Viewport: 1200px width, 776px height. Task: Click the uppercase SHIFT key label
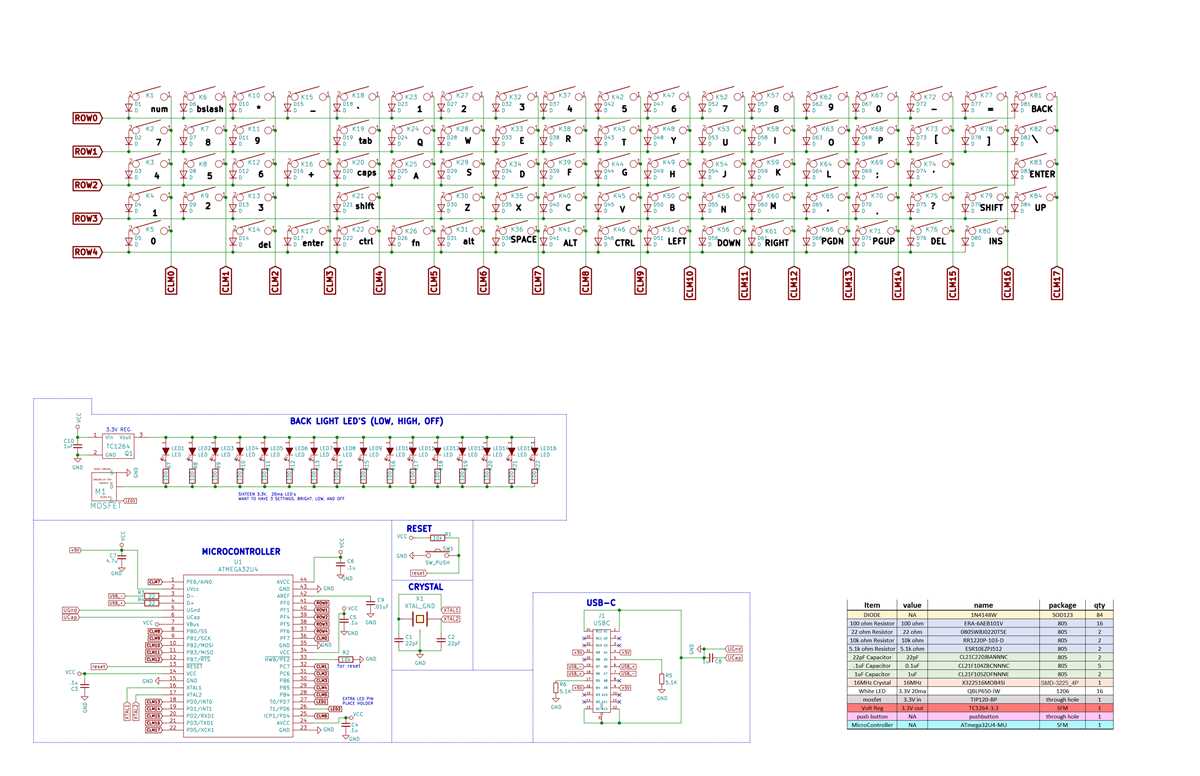[991, 208]
